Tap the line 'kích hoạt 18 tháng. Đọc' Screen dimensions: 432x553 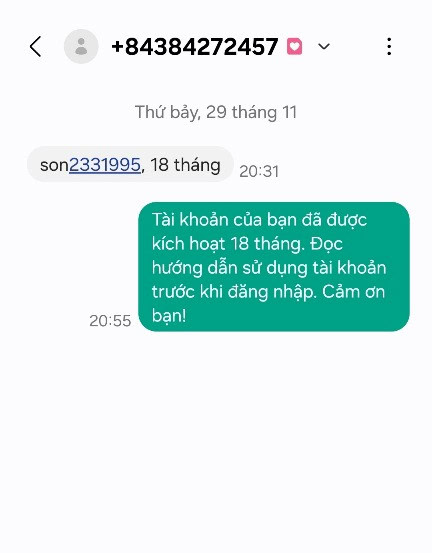pos(247,244)
